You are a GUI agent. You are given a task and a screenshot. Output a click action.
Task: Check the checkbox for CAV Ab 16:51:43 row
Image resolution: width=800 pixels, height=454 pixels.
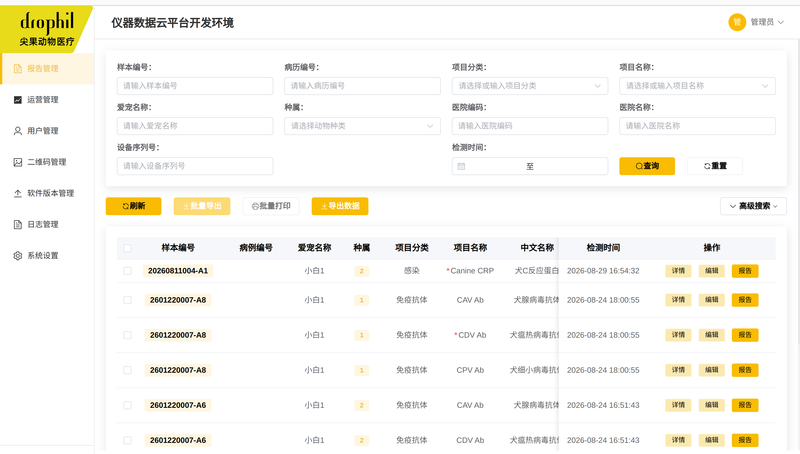(x=128, y=405)
